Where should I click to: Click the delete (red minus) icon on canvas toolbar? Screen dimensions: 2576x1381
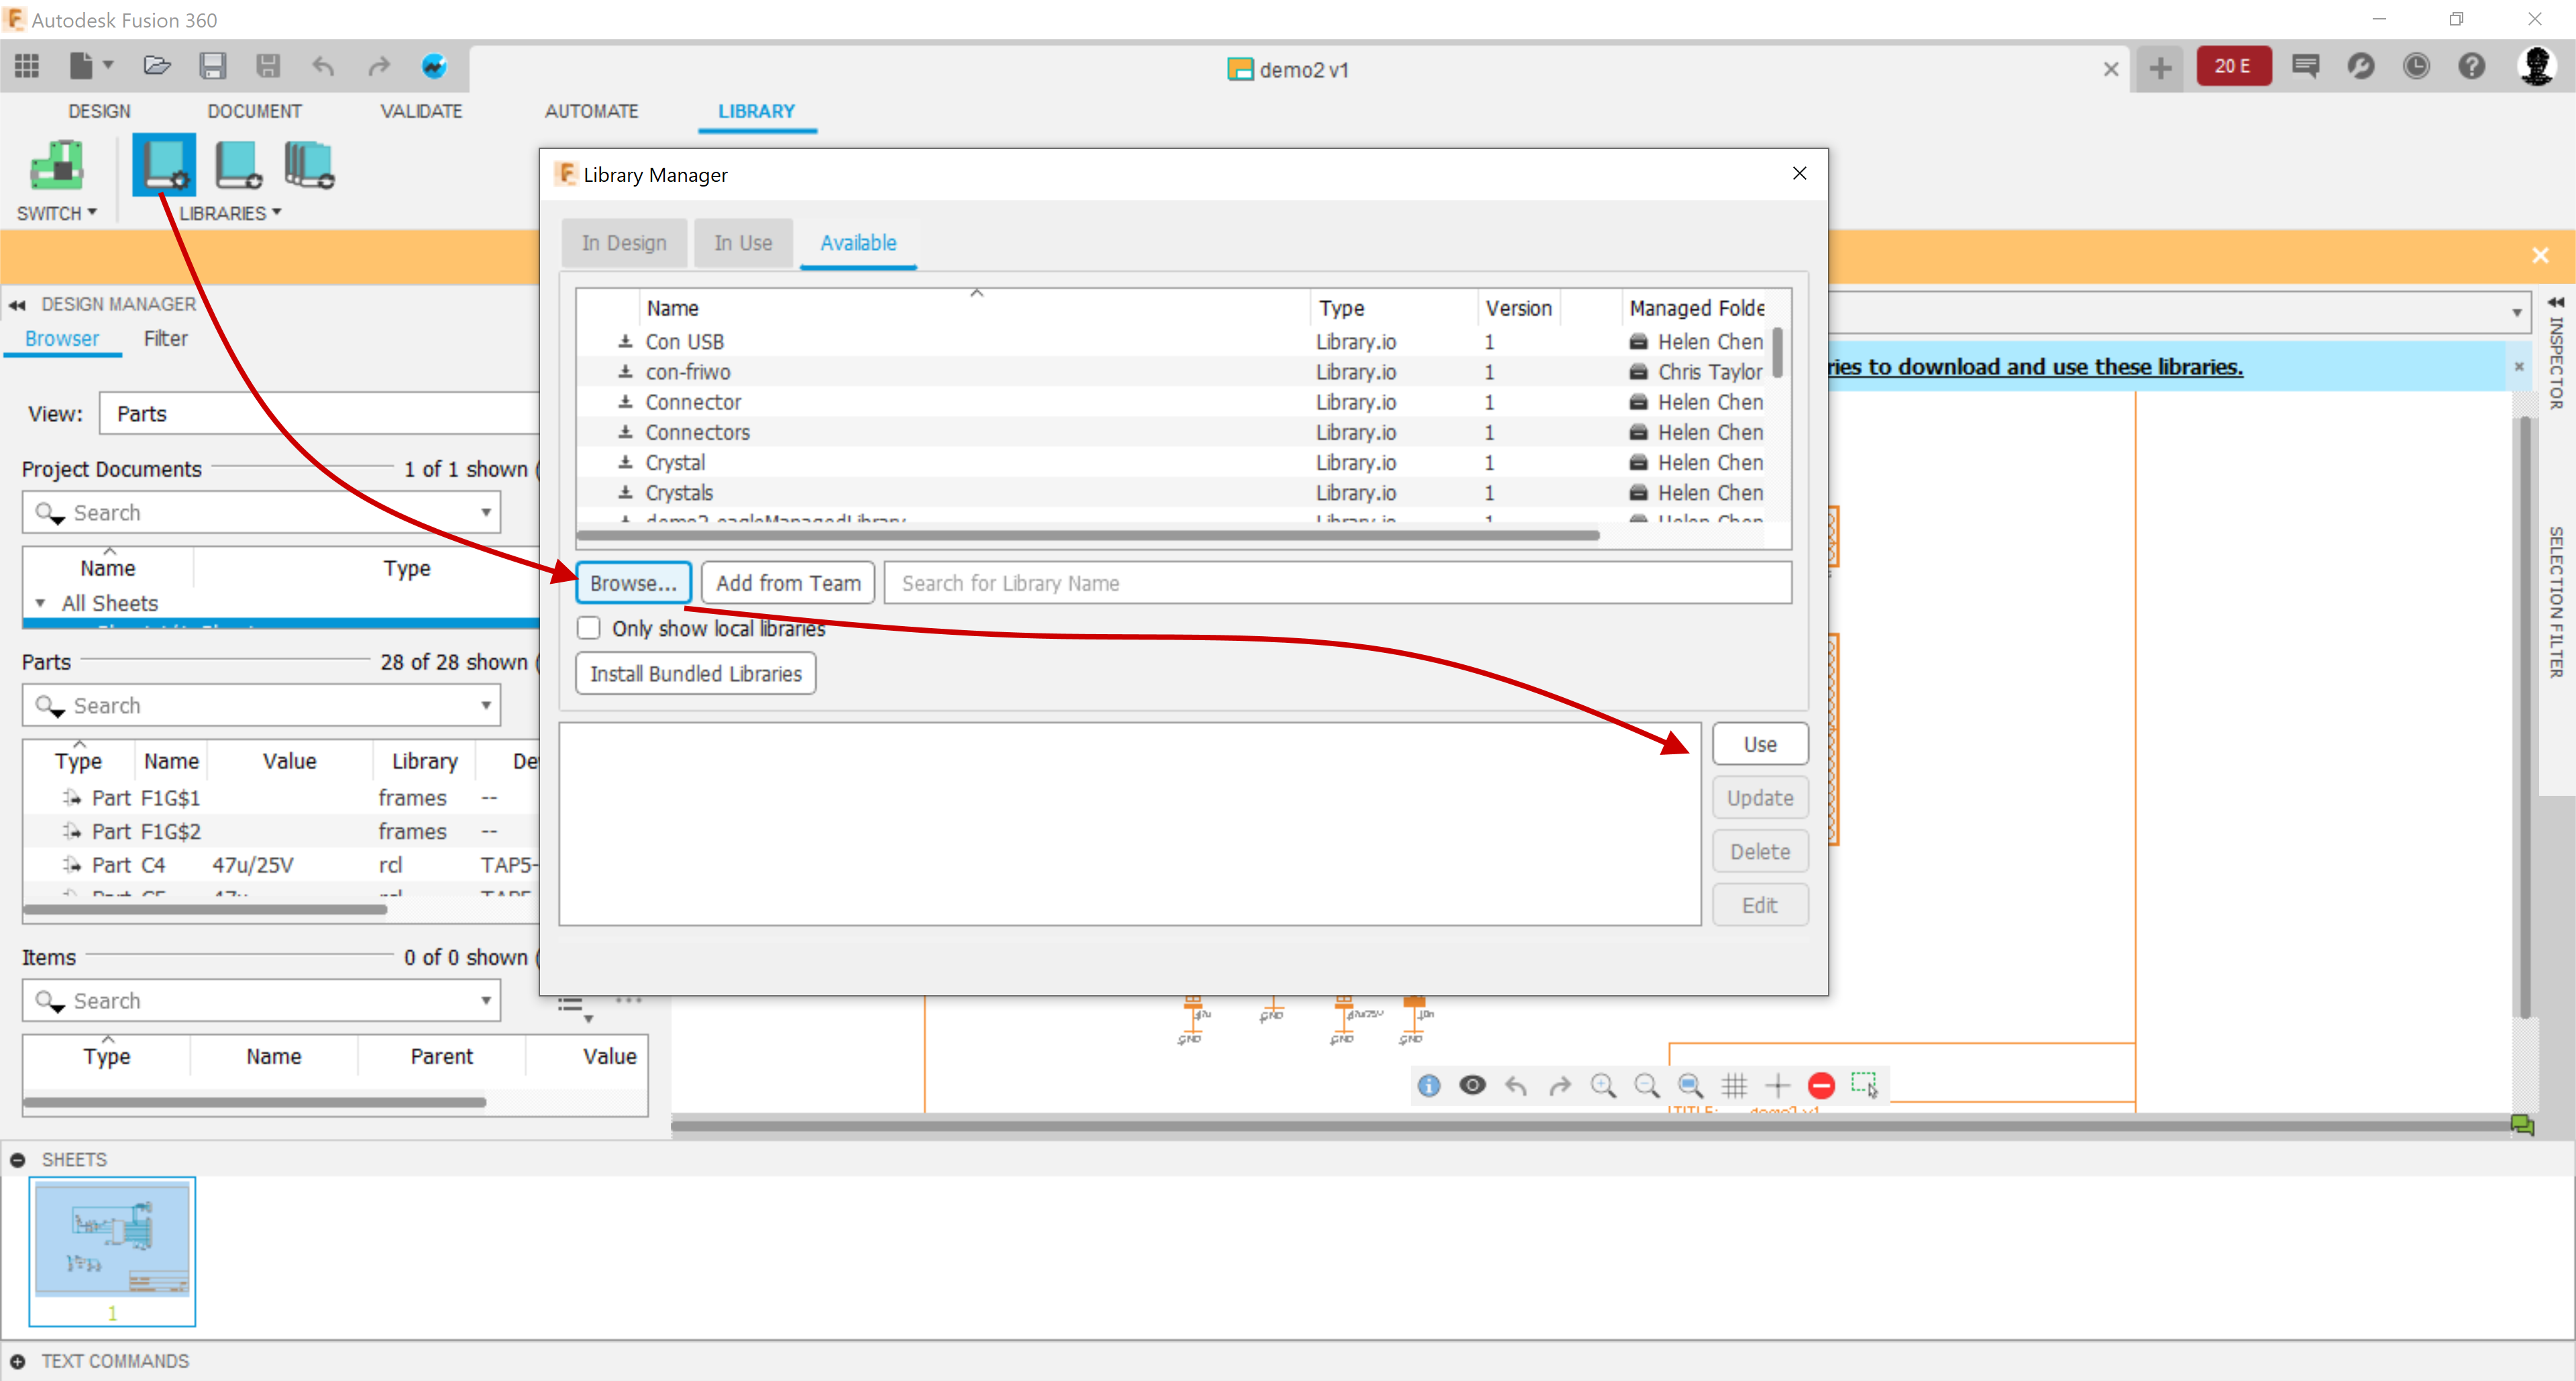(x=1821, y=1086)
